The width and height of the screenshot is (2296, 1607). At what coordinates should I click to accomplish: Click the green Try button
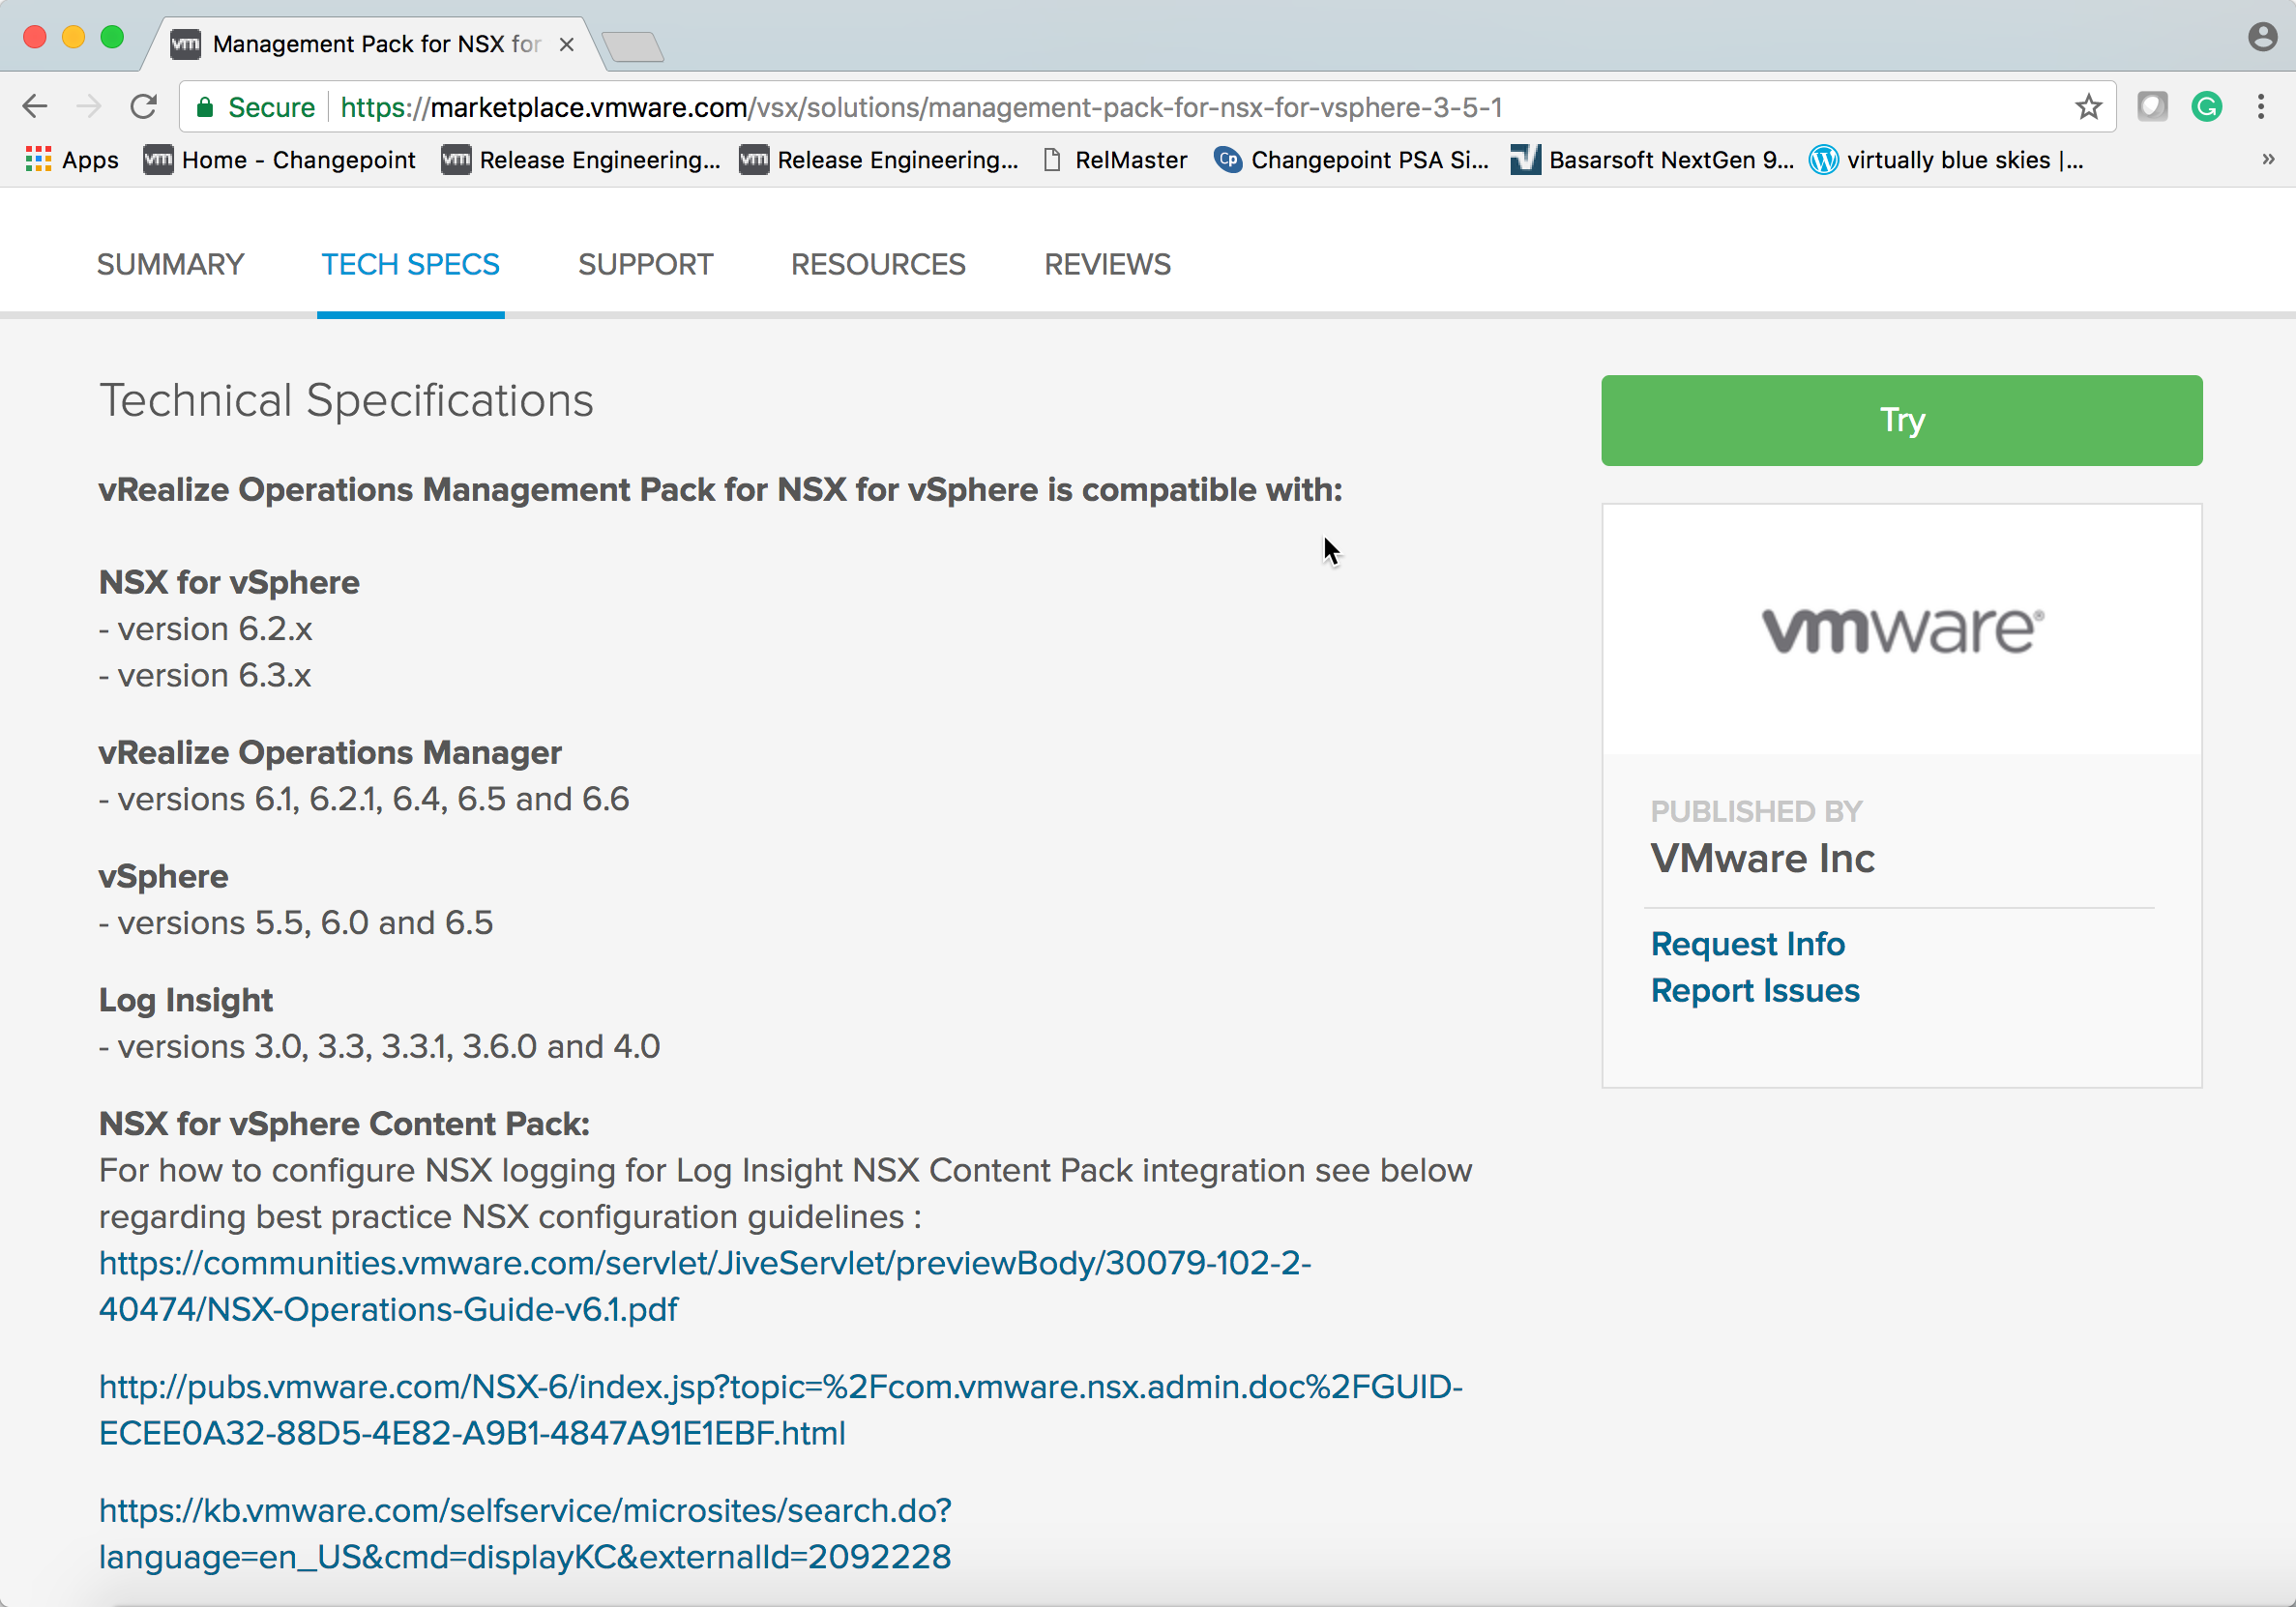(x=1901, y=420)
